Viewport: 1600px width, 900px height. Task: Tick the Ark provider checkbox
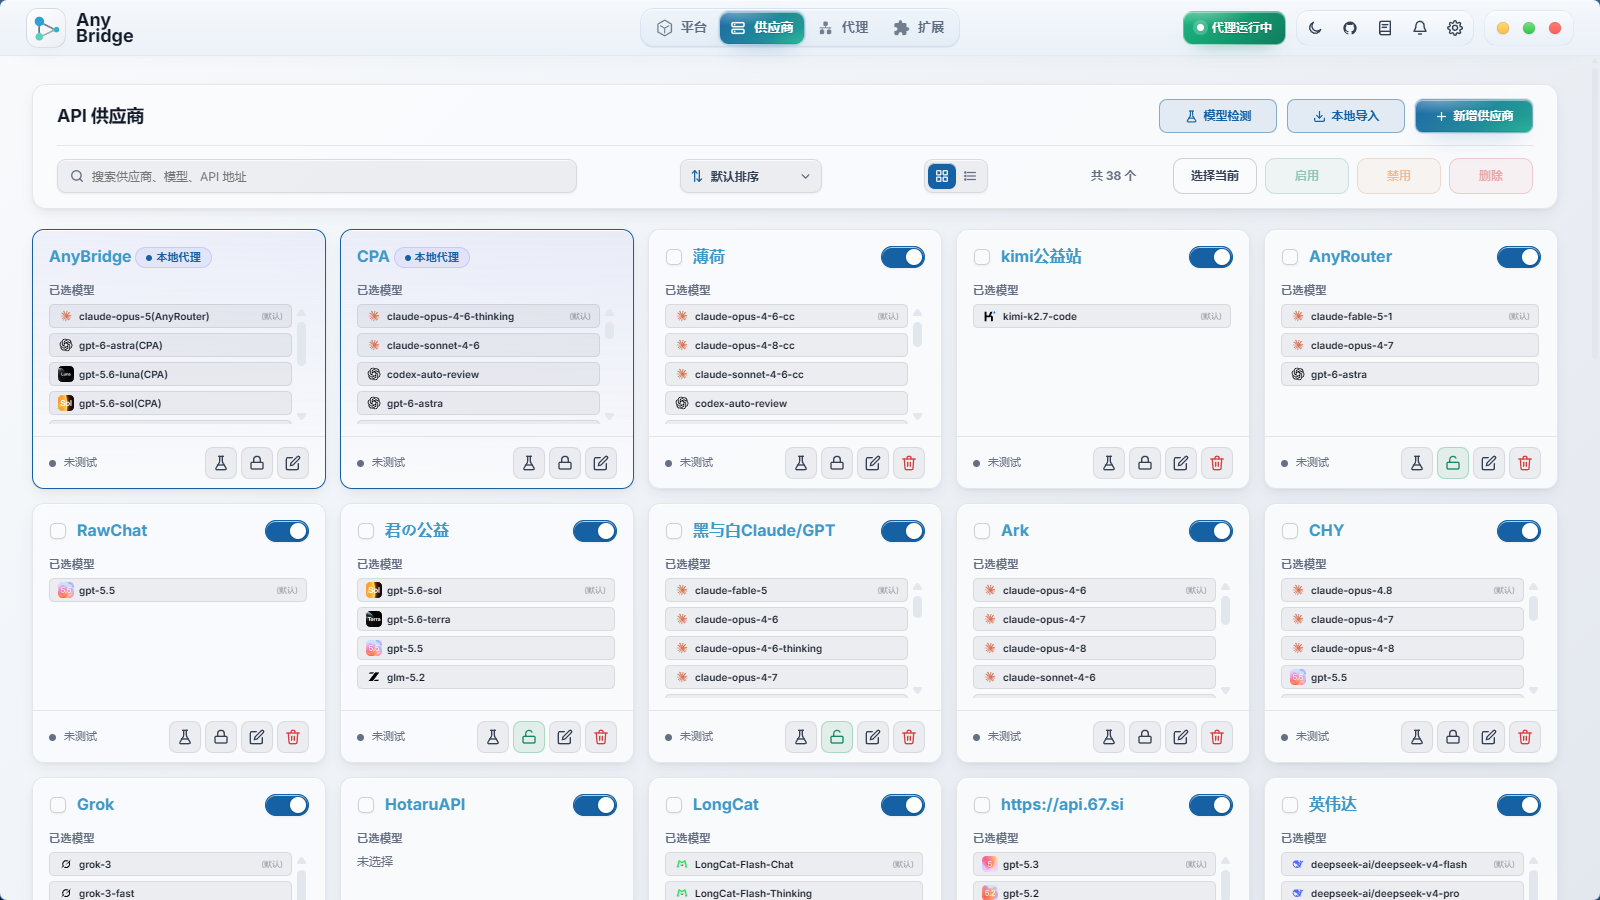pyautogui.click(x=982, y=531)
